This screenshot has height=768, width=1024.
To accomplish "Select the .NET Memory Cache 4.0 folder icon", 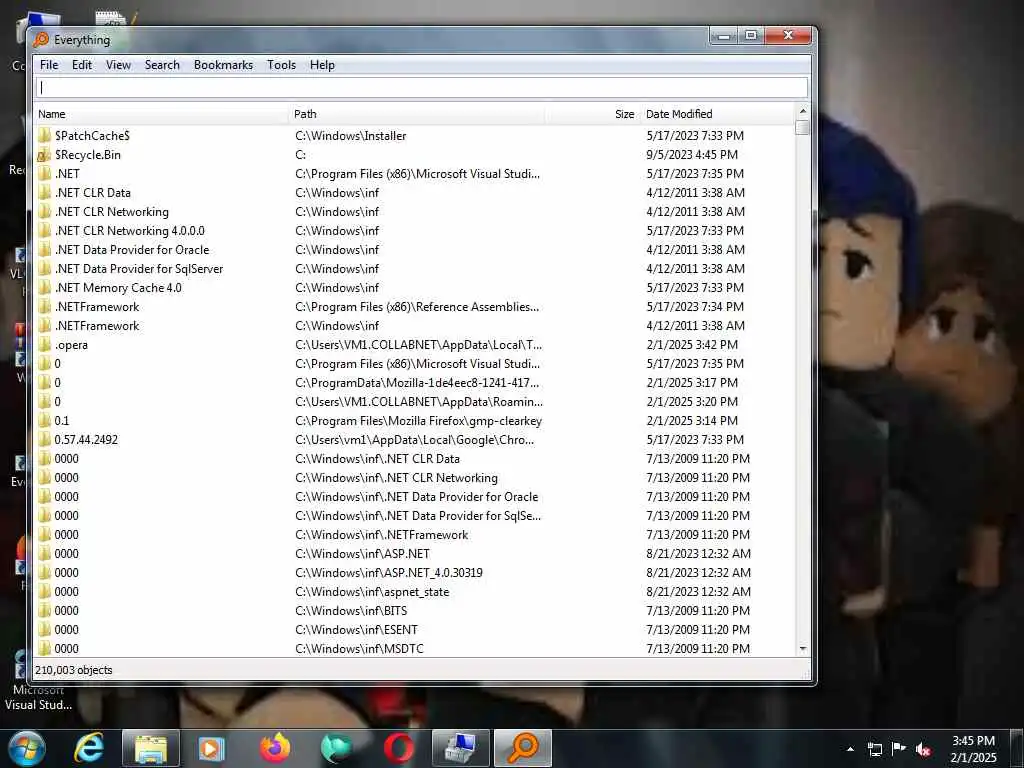I will point(44,287).
